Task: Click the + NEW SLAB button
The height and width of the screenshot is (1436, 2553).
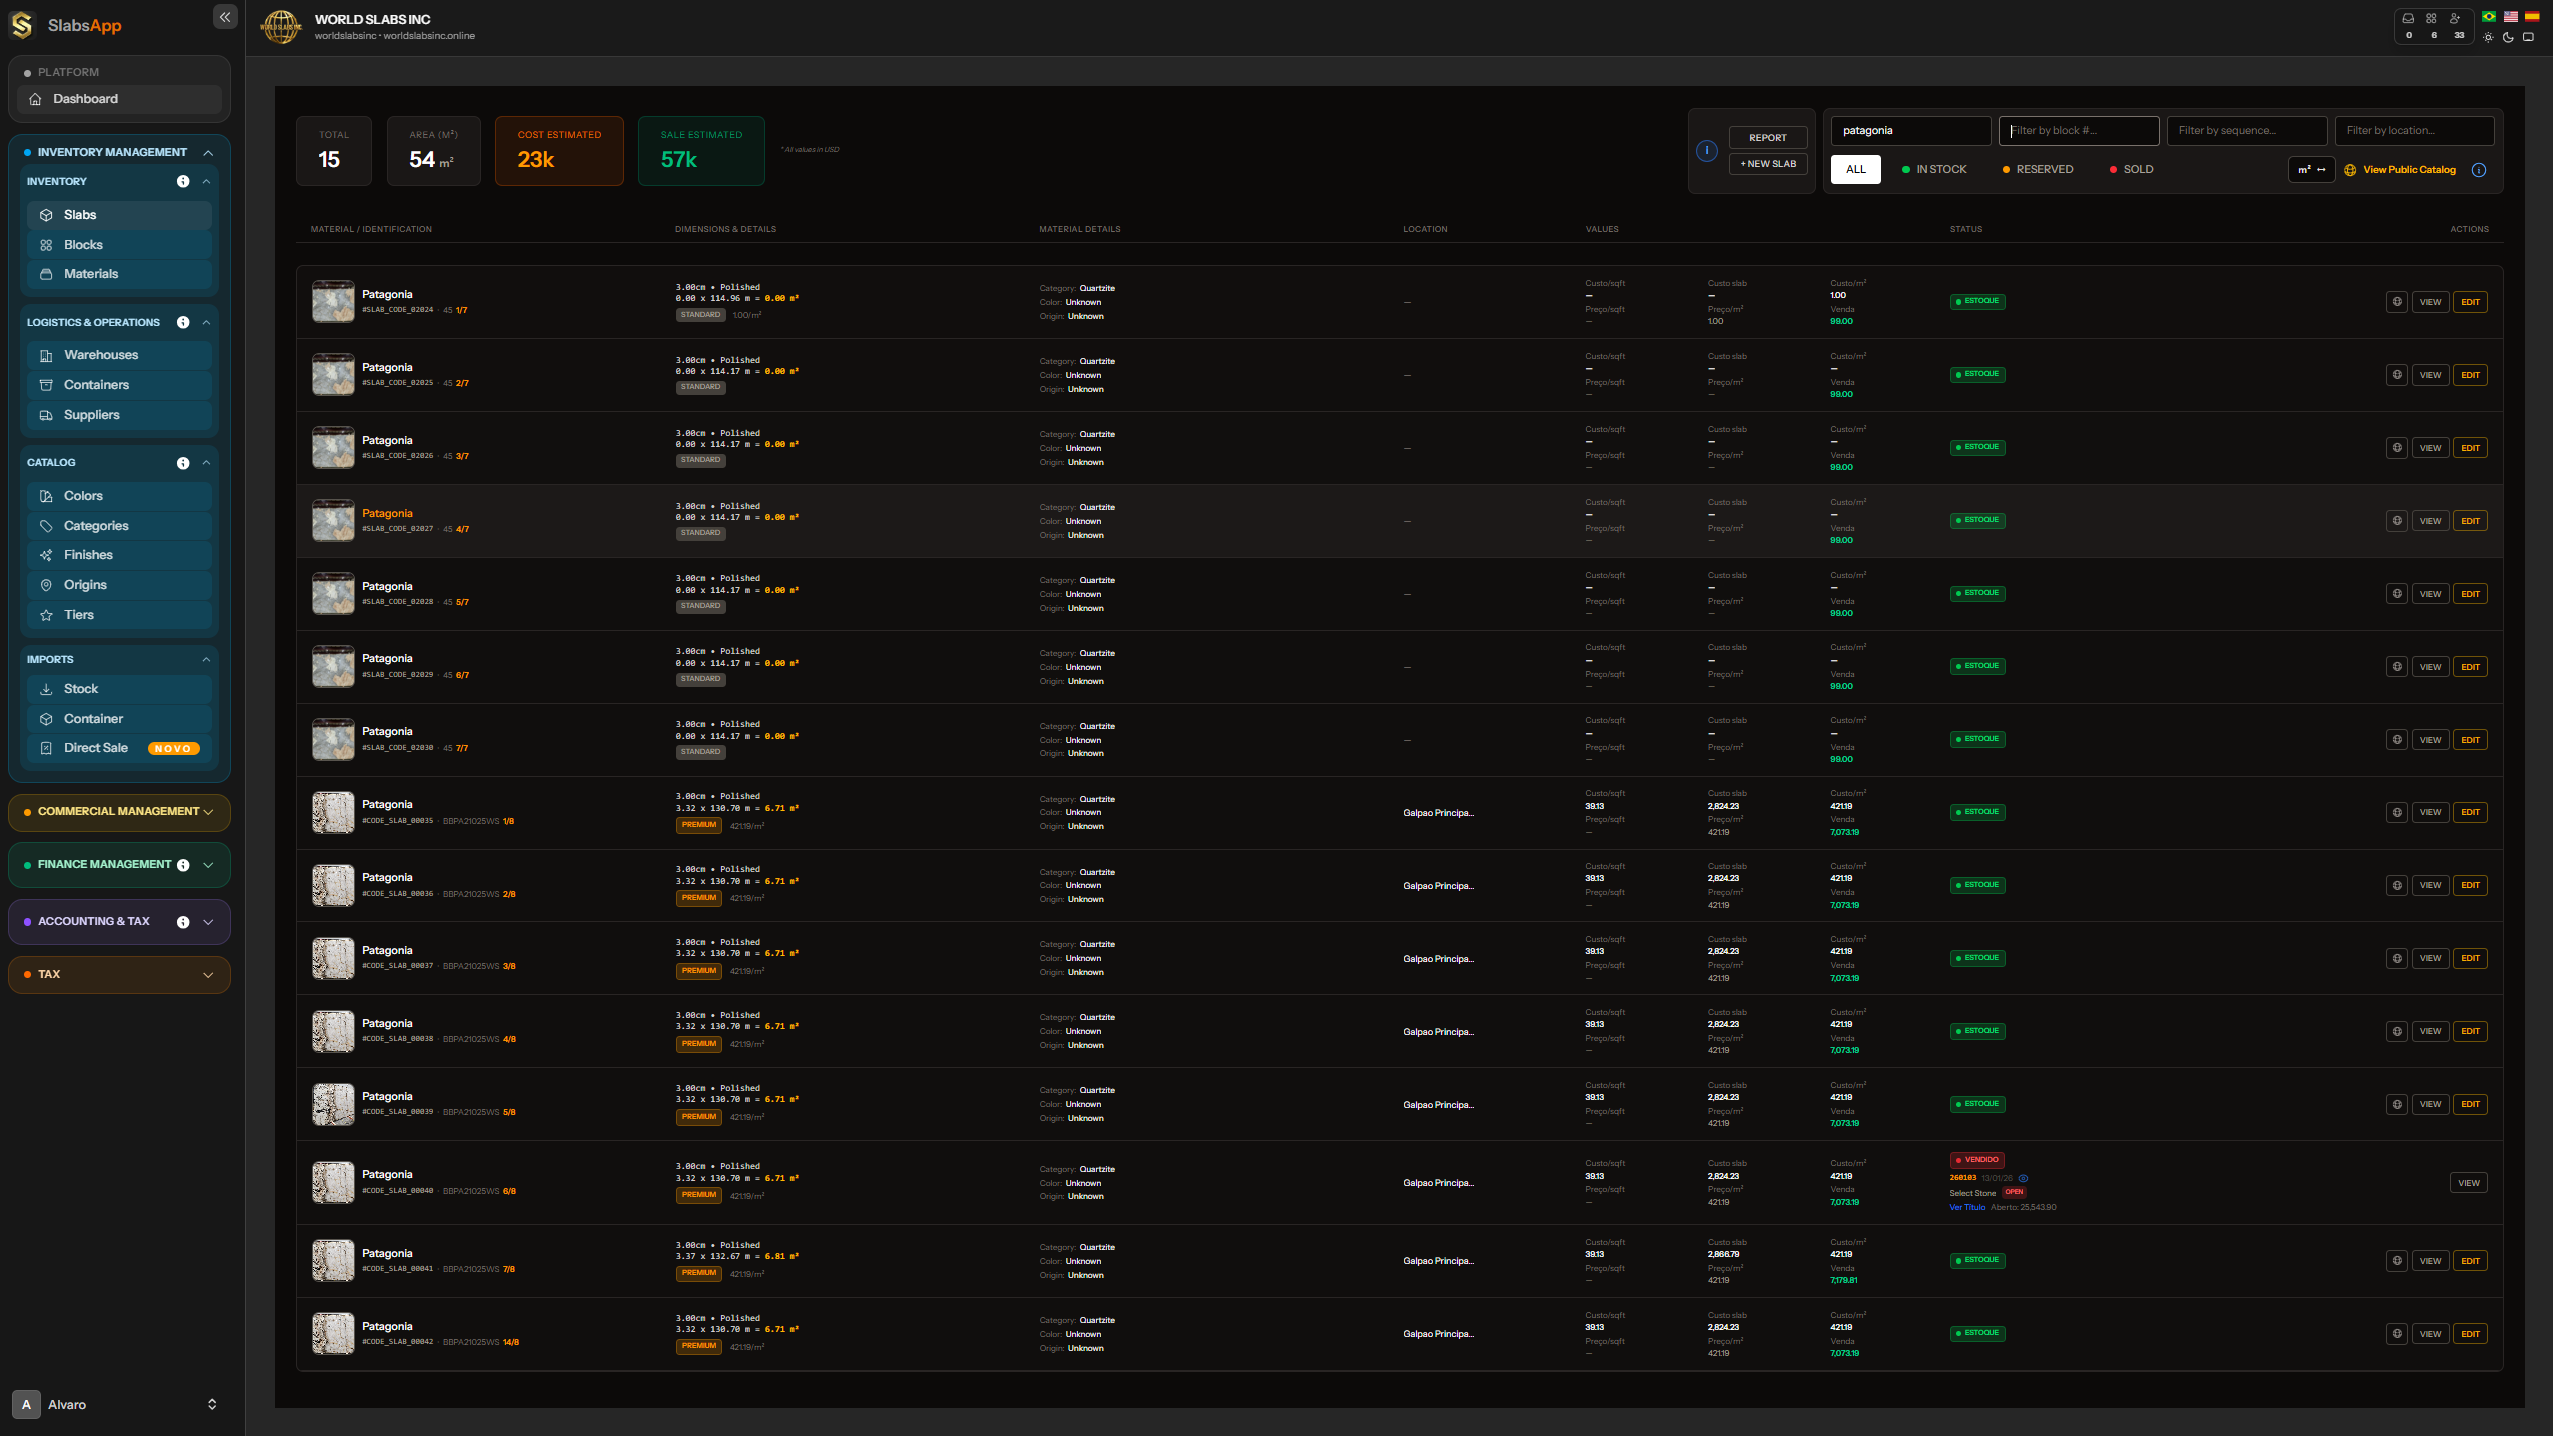Action: coord(1768,162)
